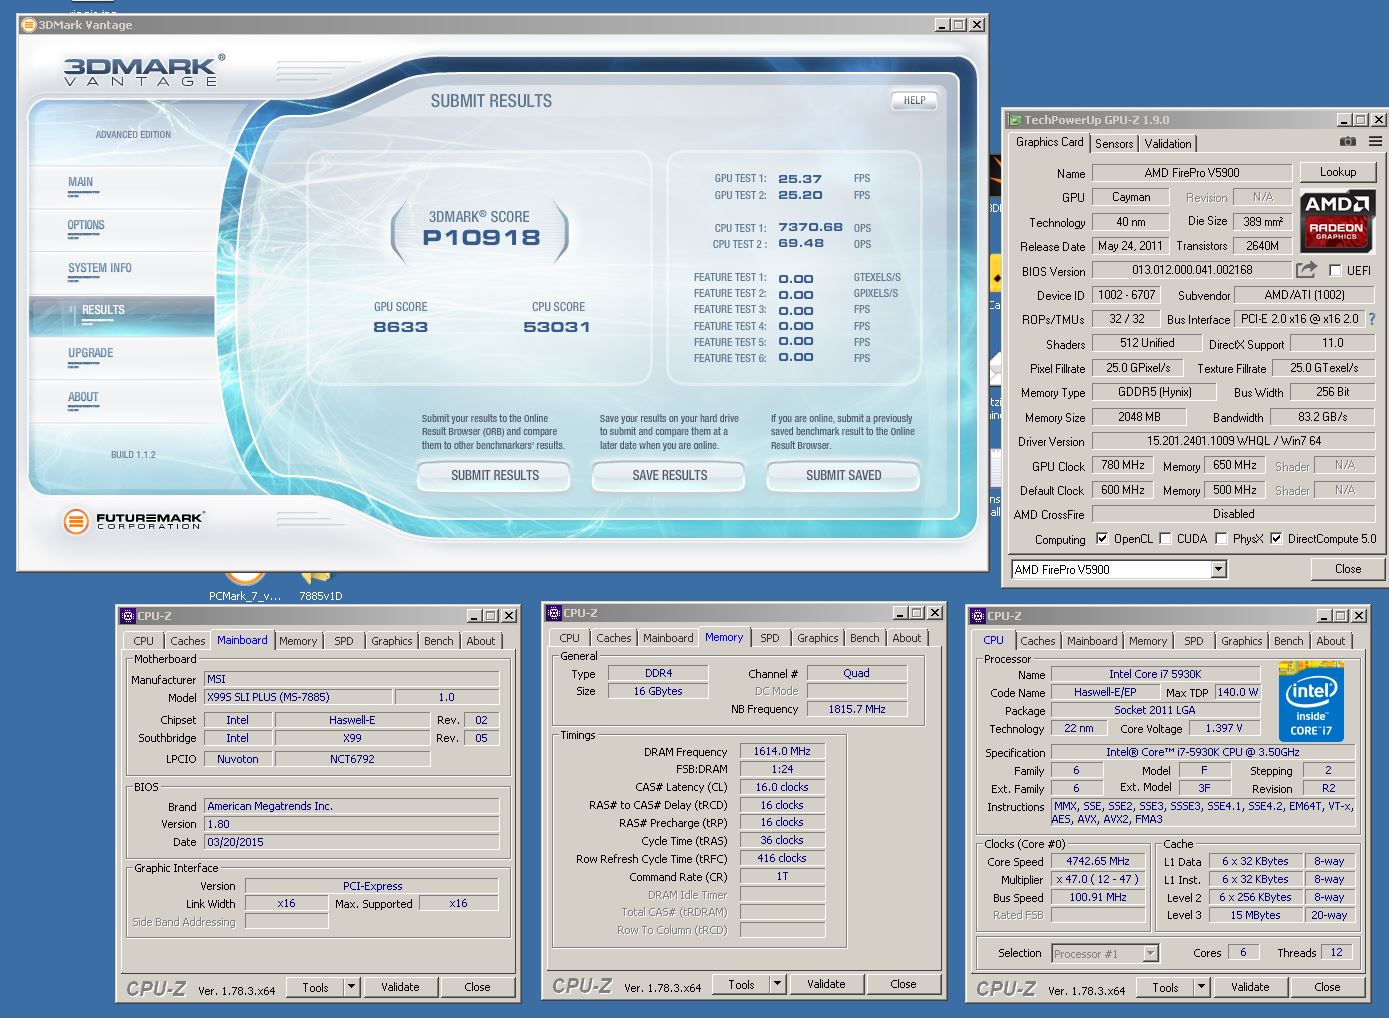Click the X99S SLI PLUS model field
Screen dimensions: 1389x1018
[298, 697]
